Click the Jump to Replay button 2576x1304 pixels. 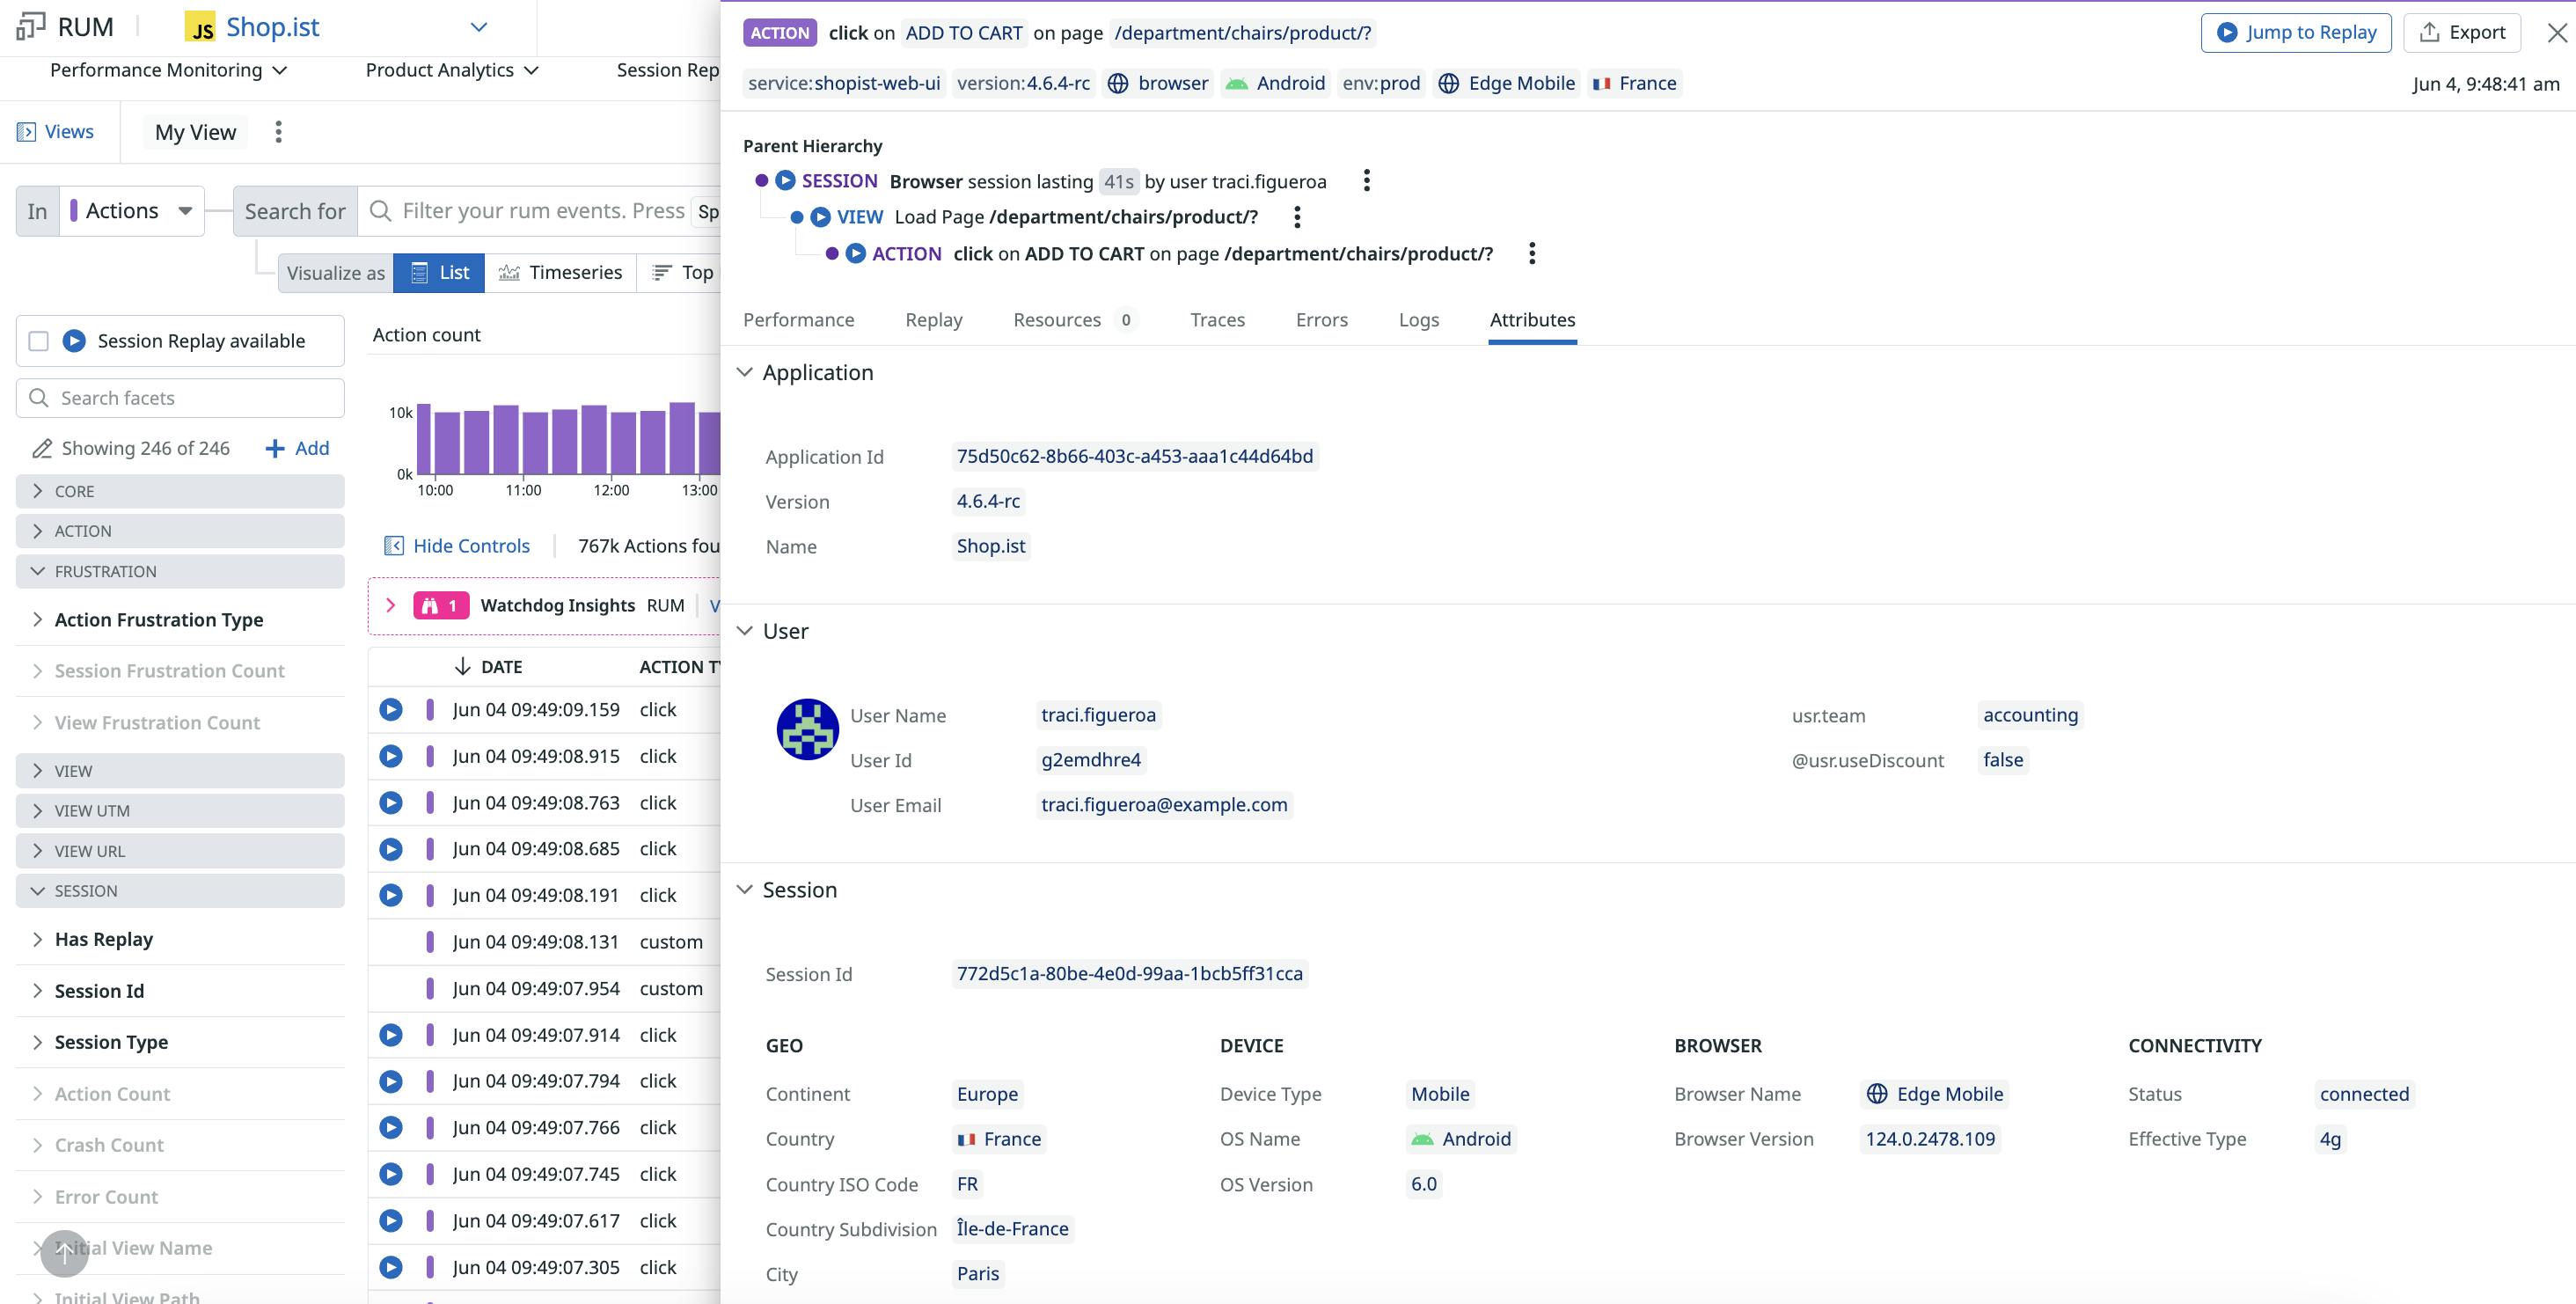[x=2296, y=31]
